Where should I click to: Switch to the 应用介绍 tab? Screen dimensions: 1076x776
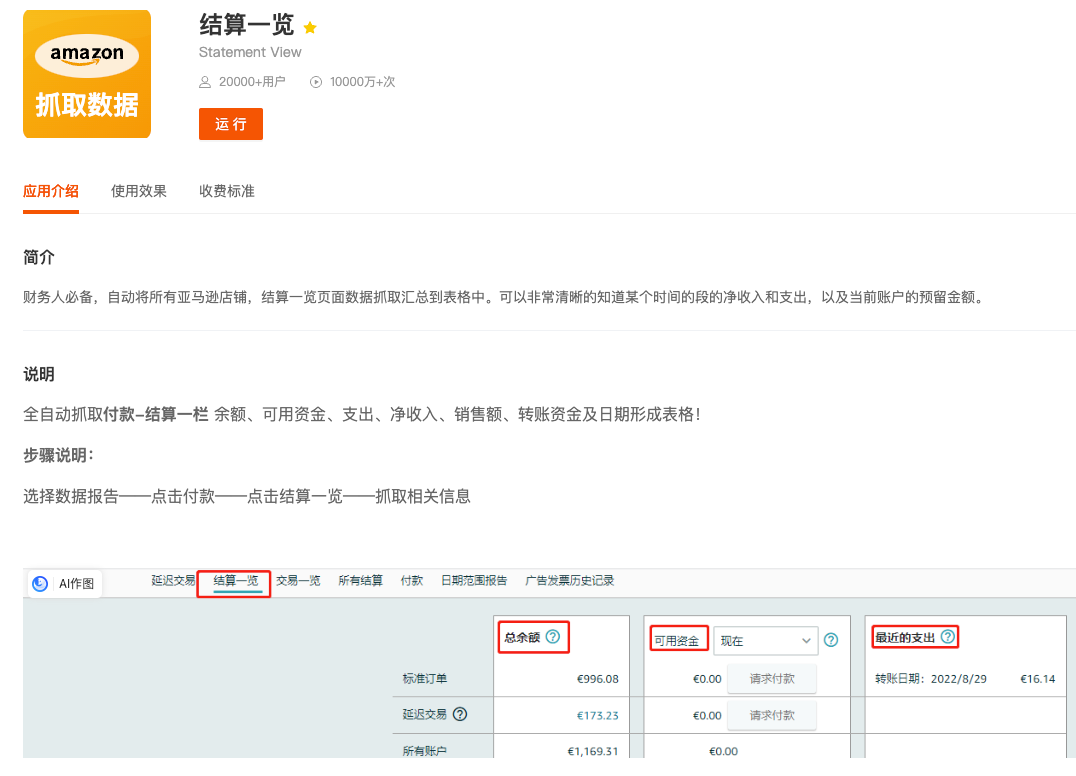(x=51, y=191)
